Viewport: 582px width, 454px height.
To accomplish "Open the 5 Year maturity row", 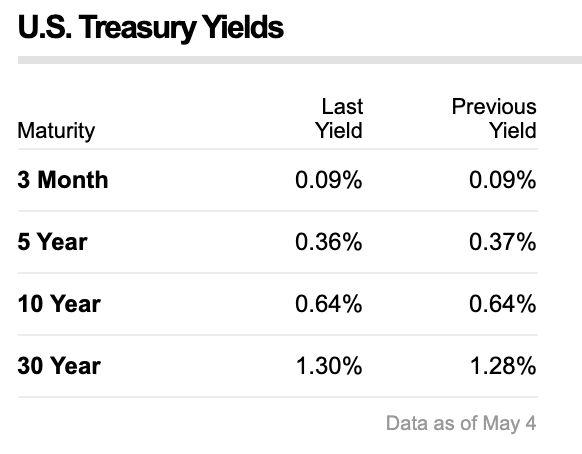I will (x=278, y=242).
